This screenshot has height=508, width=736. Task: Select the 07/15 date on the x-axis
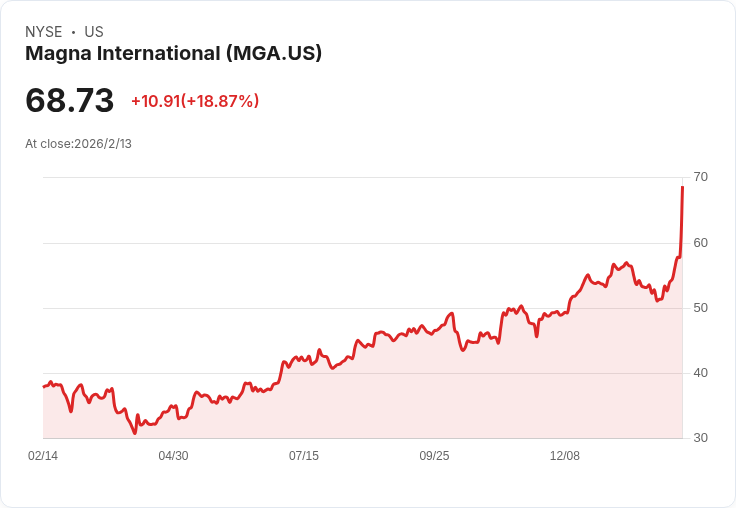[304, 456]
